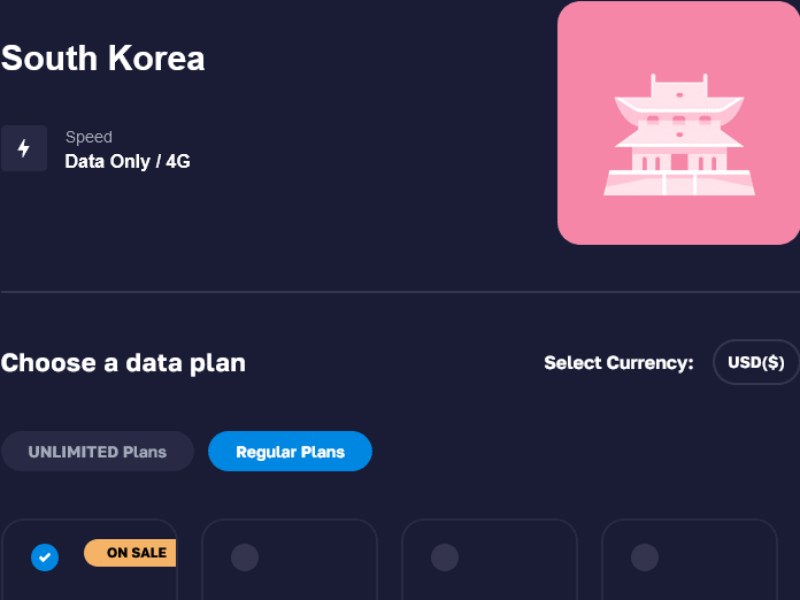
Task: Click the second data plan card outline
Action: coord(289,560)
